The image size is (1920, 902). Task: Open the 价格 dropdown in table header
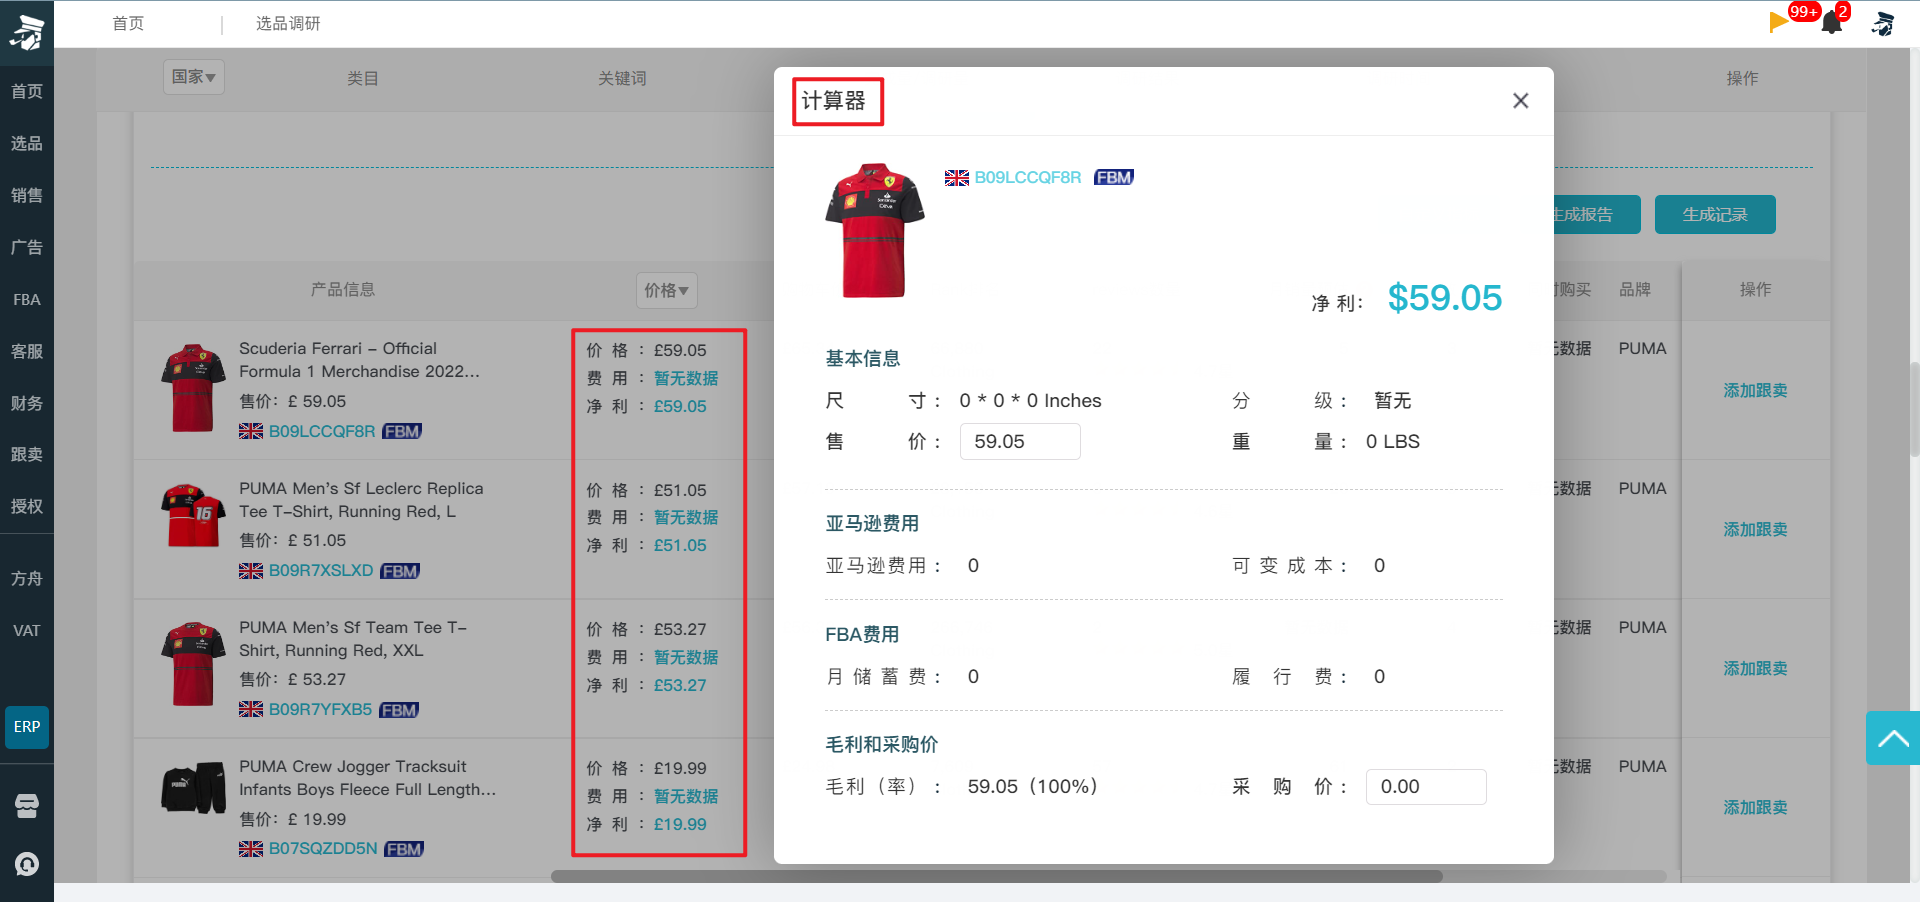coord(666,290)
